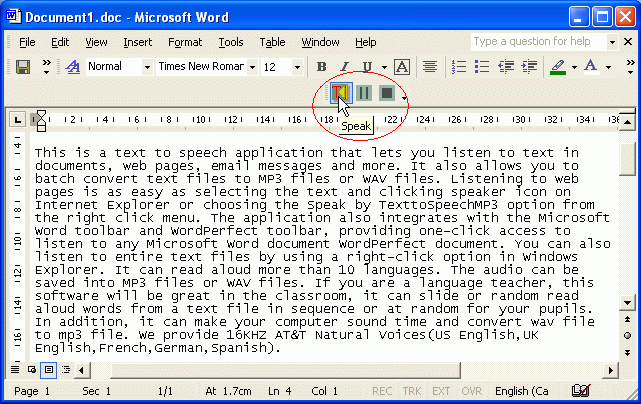Open the font color dropdown arrow
The width and height of the screenshot is (641, 404).
[x=608, y=67]
